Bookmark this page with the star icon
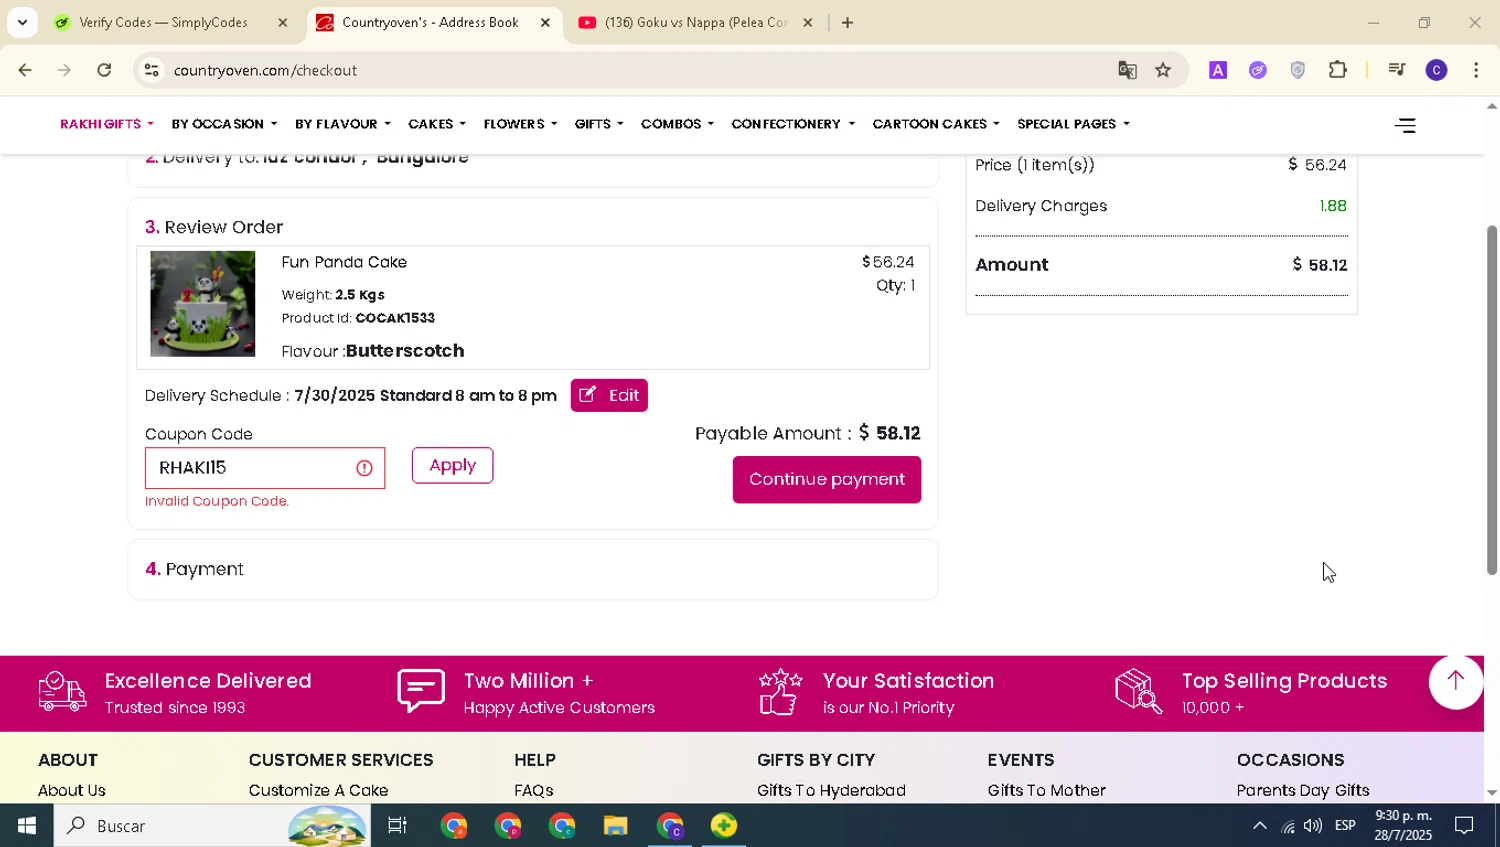 coord(1163,70)
